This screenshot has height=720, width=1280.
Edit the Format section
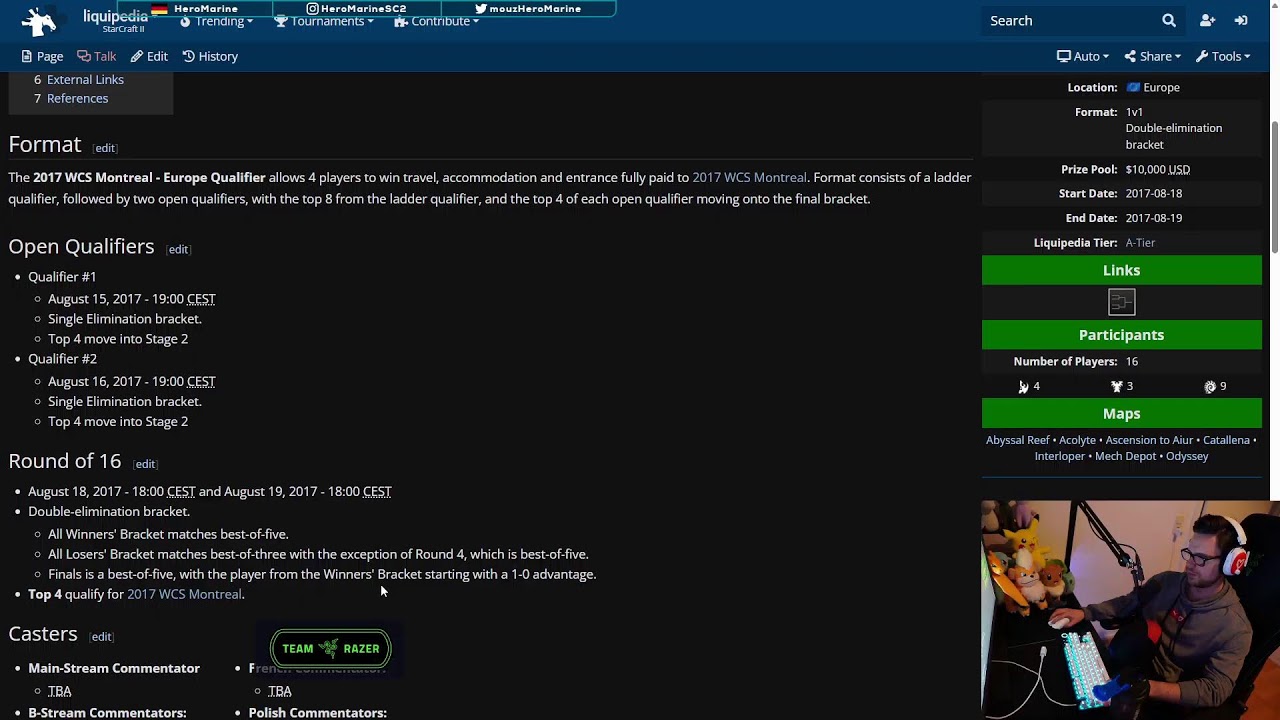coord(105,148)
